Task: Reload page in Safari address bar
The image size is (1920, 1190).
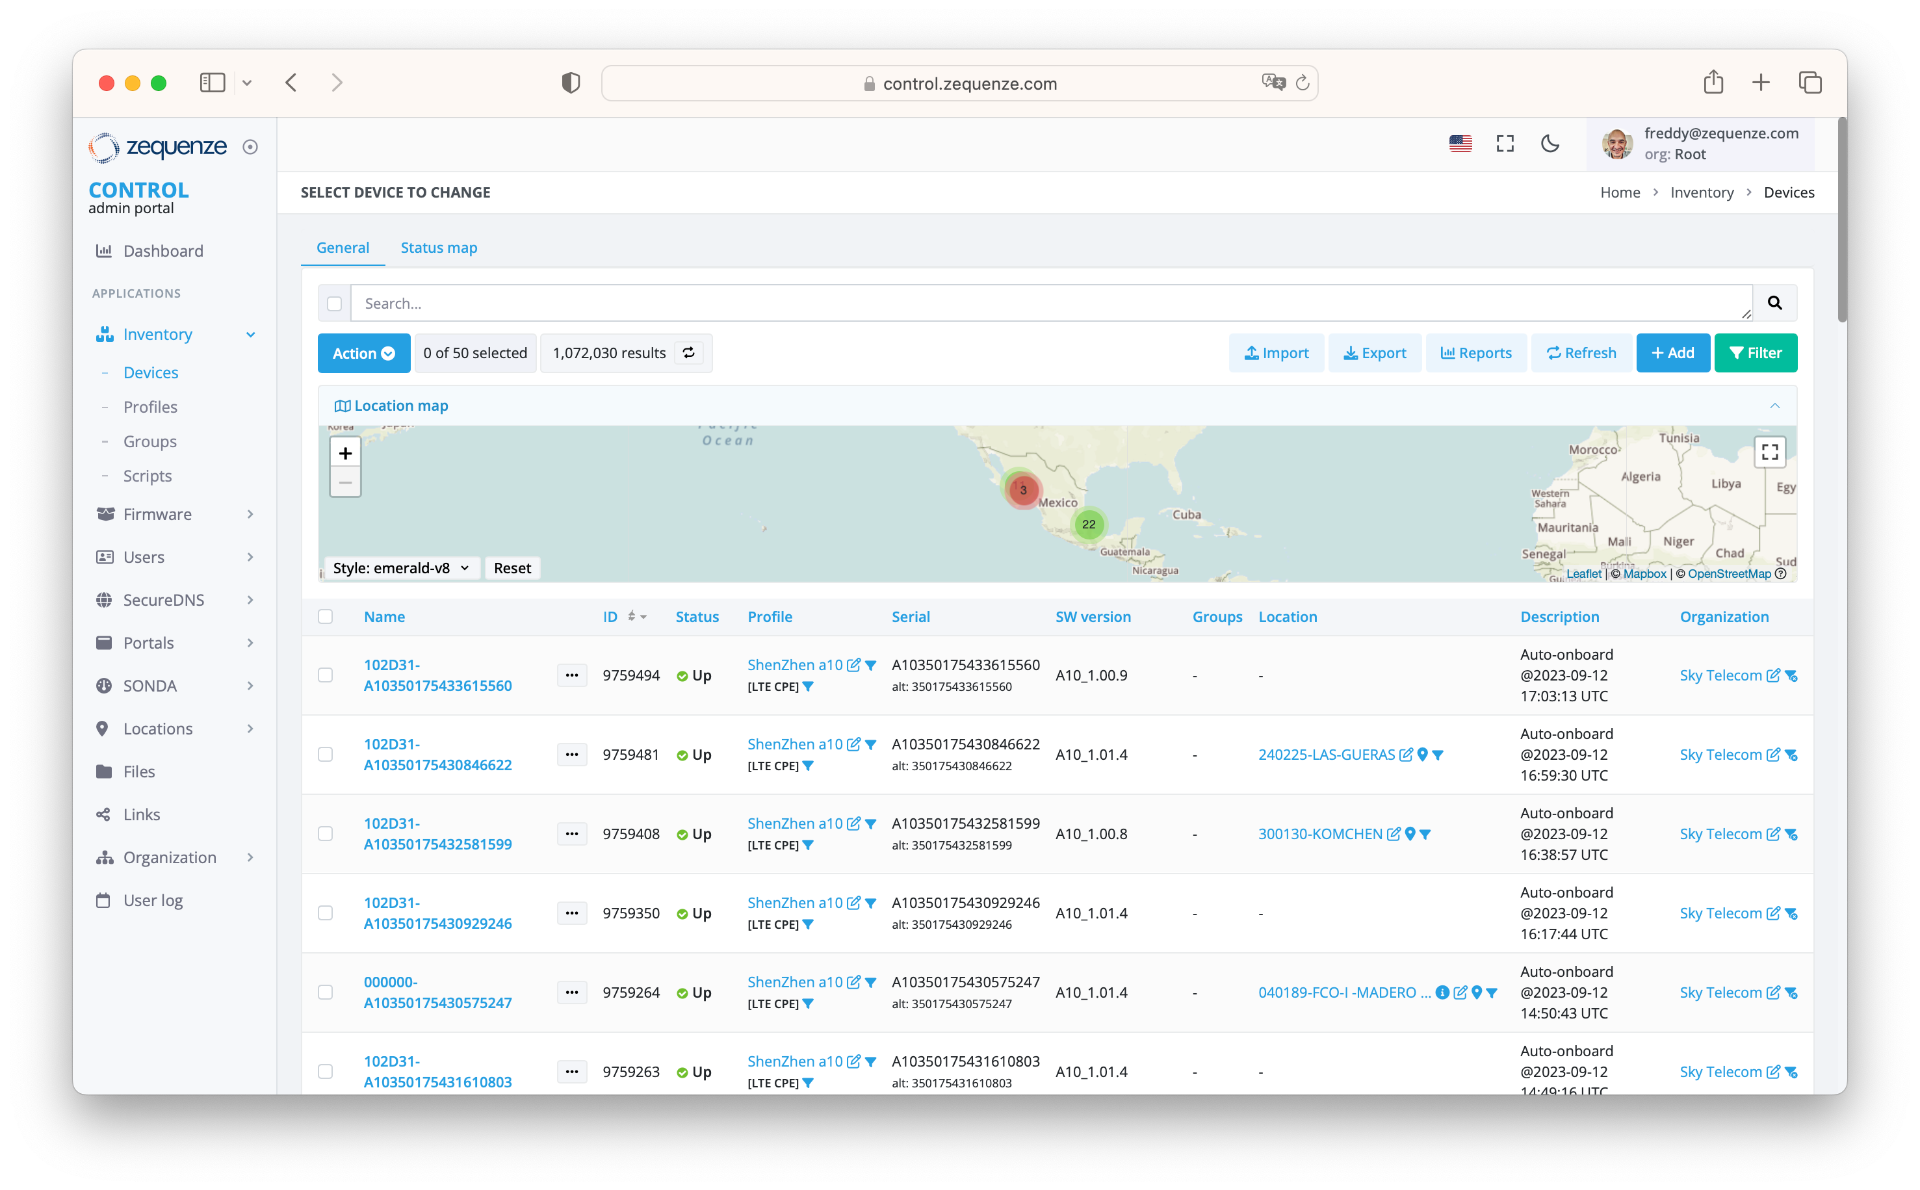Action: point(1302,83)
